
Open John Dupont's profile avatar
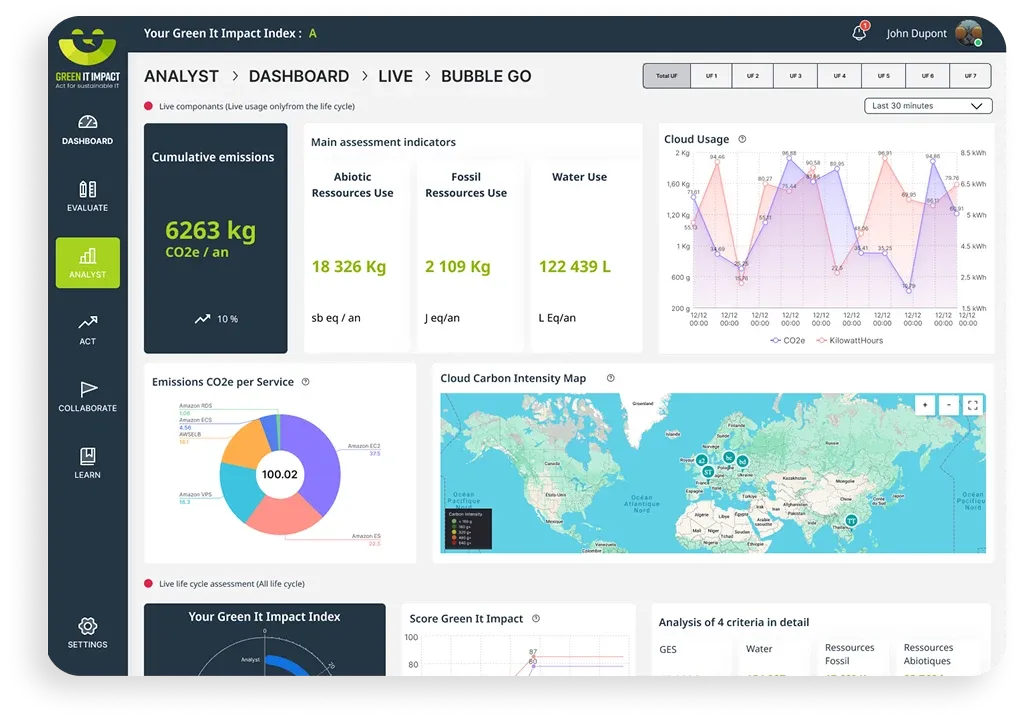click(968, 33)
